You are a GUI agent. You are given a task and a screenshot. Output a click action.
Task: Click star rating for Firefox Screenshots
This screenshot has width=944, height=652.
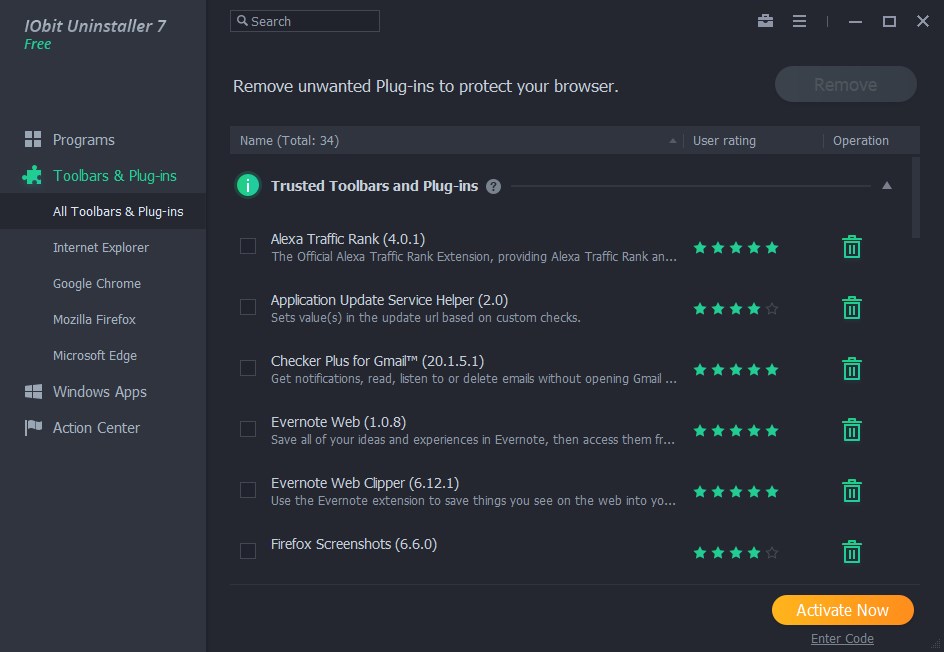(736, 553)
